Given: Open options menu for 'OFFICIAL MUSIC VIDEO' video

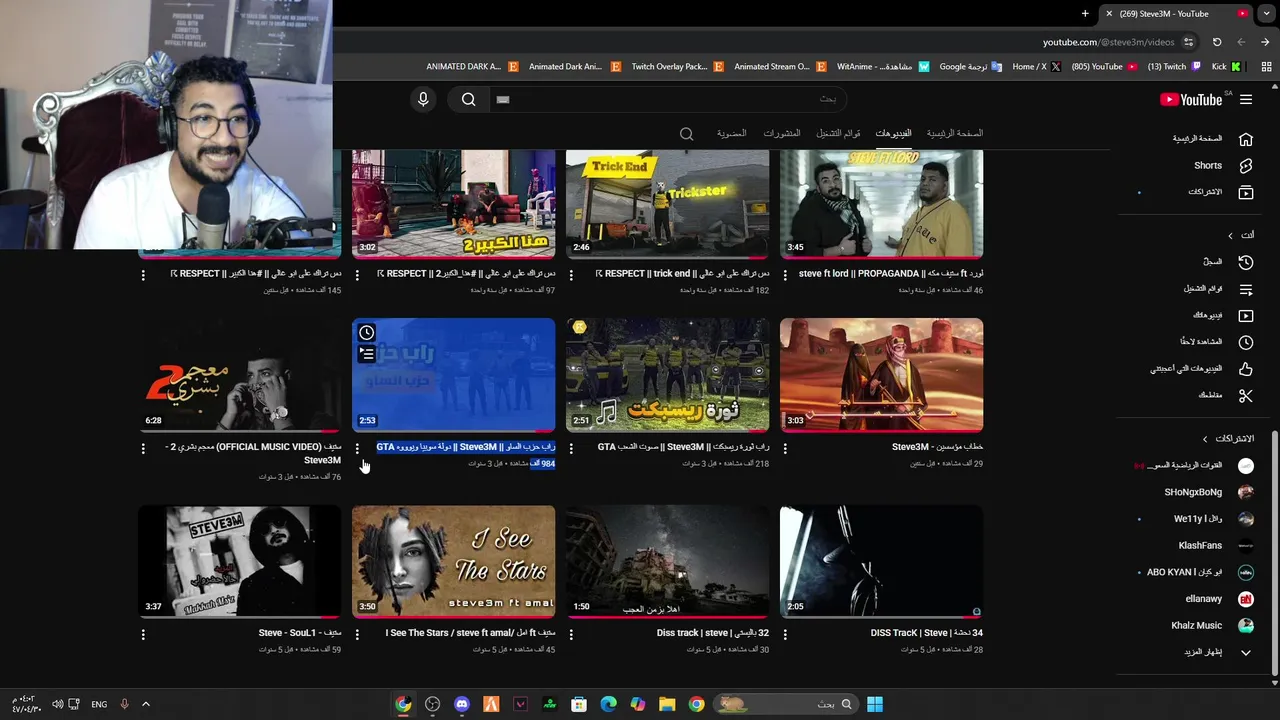Looking at the screenshot, I should [143, 449].
